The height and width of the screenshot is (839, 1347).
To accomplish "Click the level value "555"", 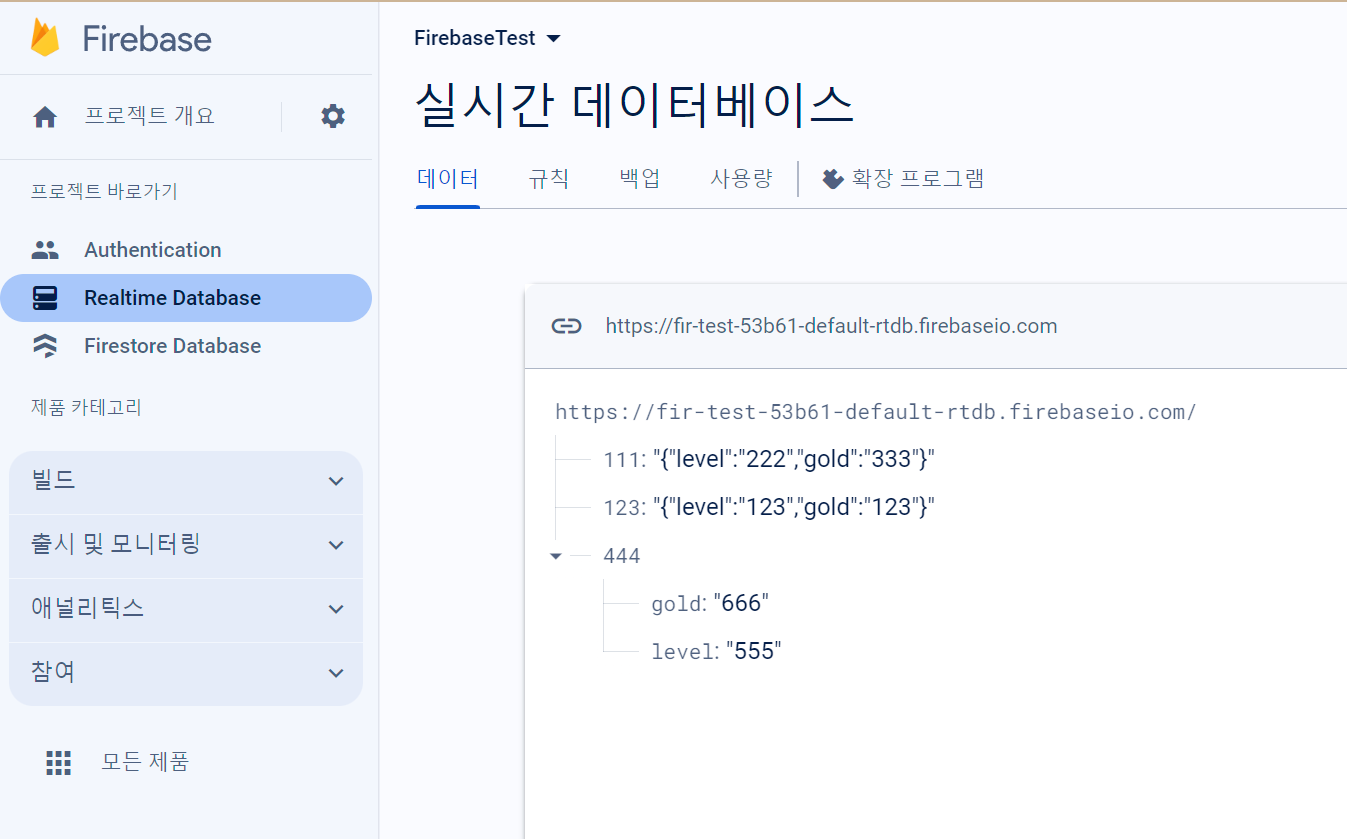I will [x=754, y=651].
